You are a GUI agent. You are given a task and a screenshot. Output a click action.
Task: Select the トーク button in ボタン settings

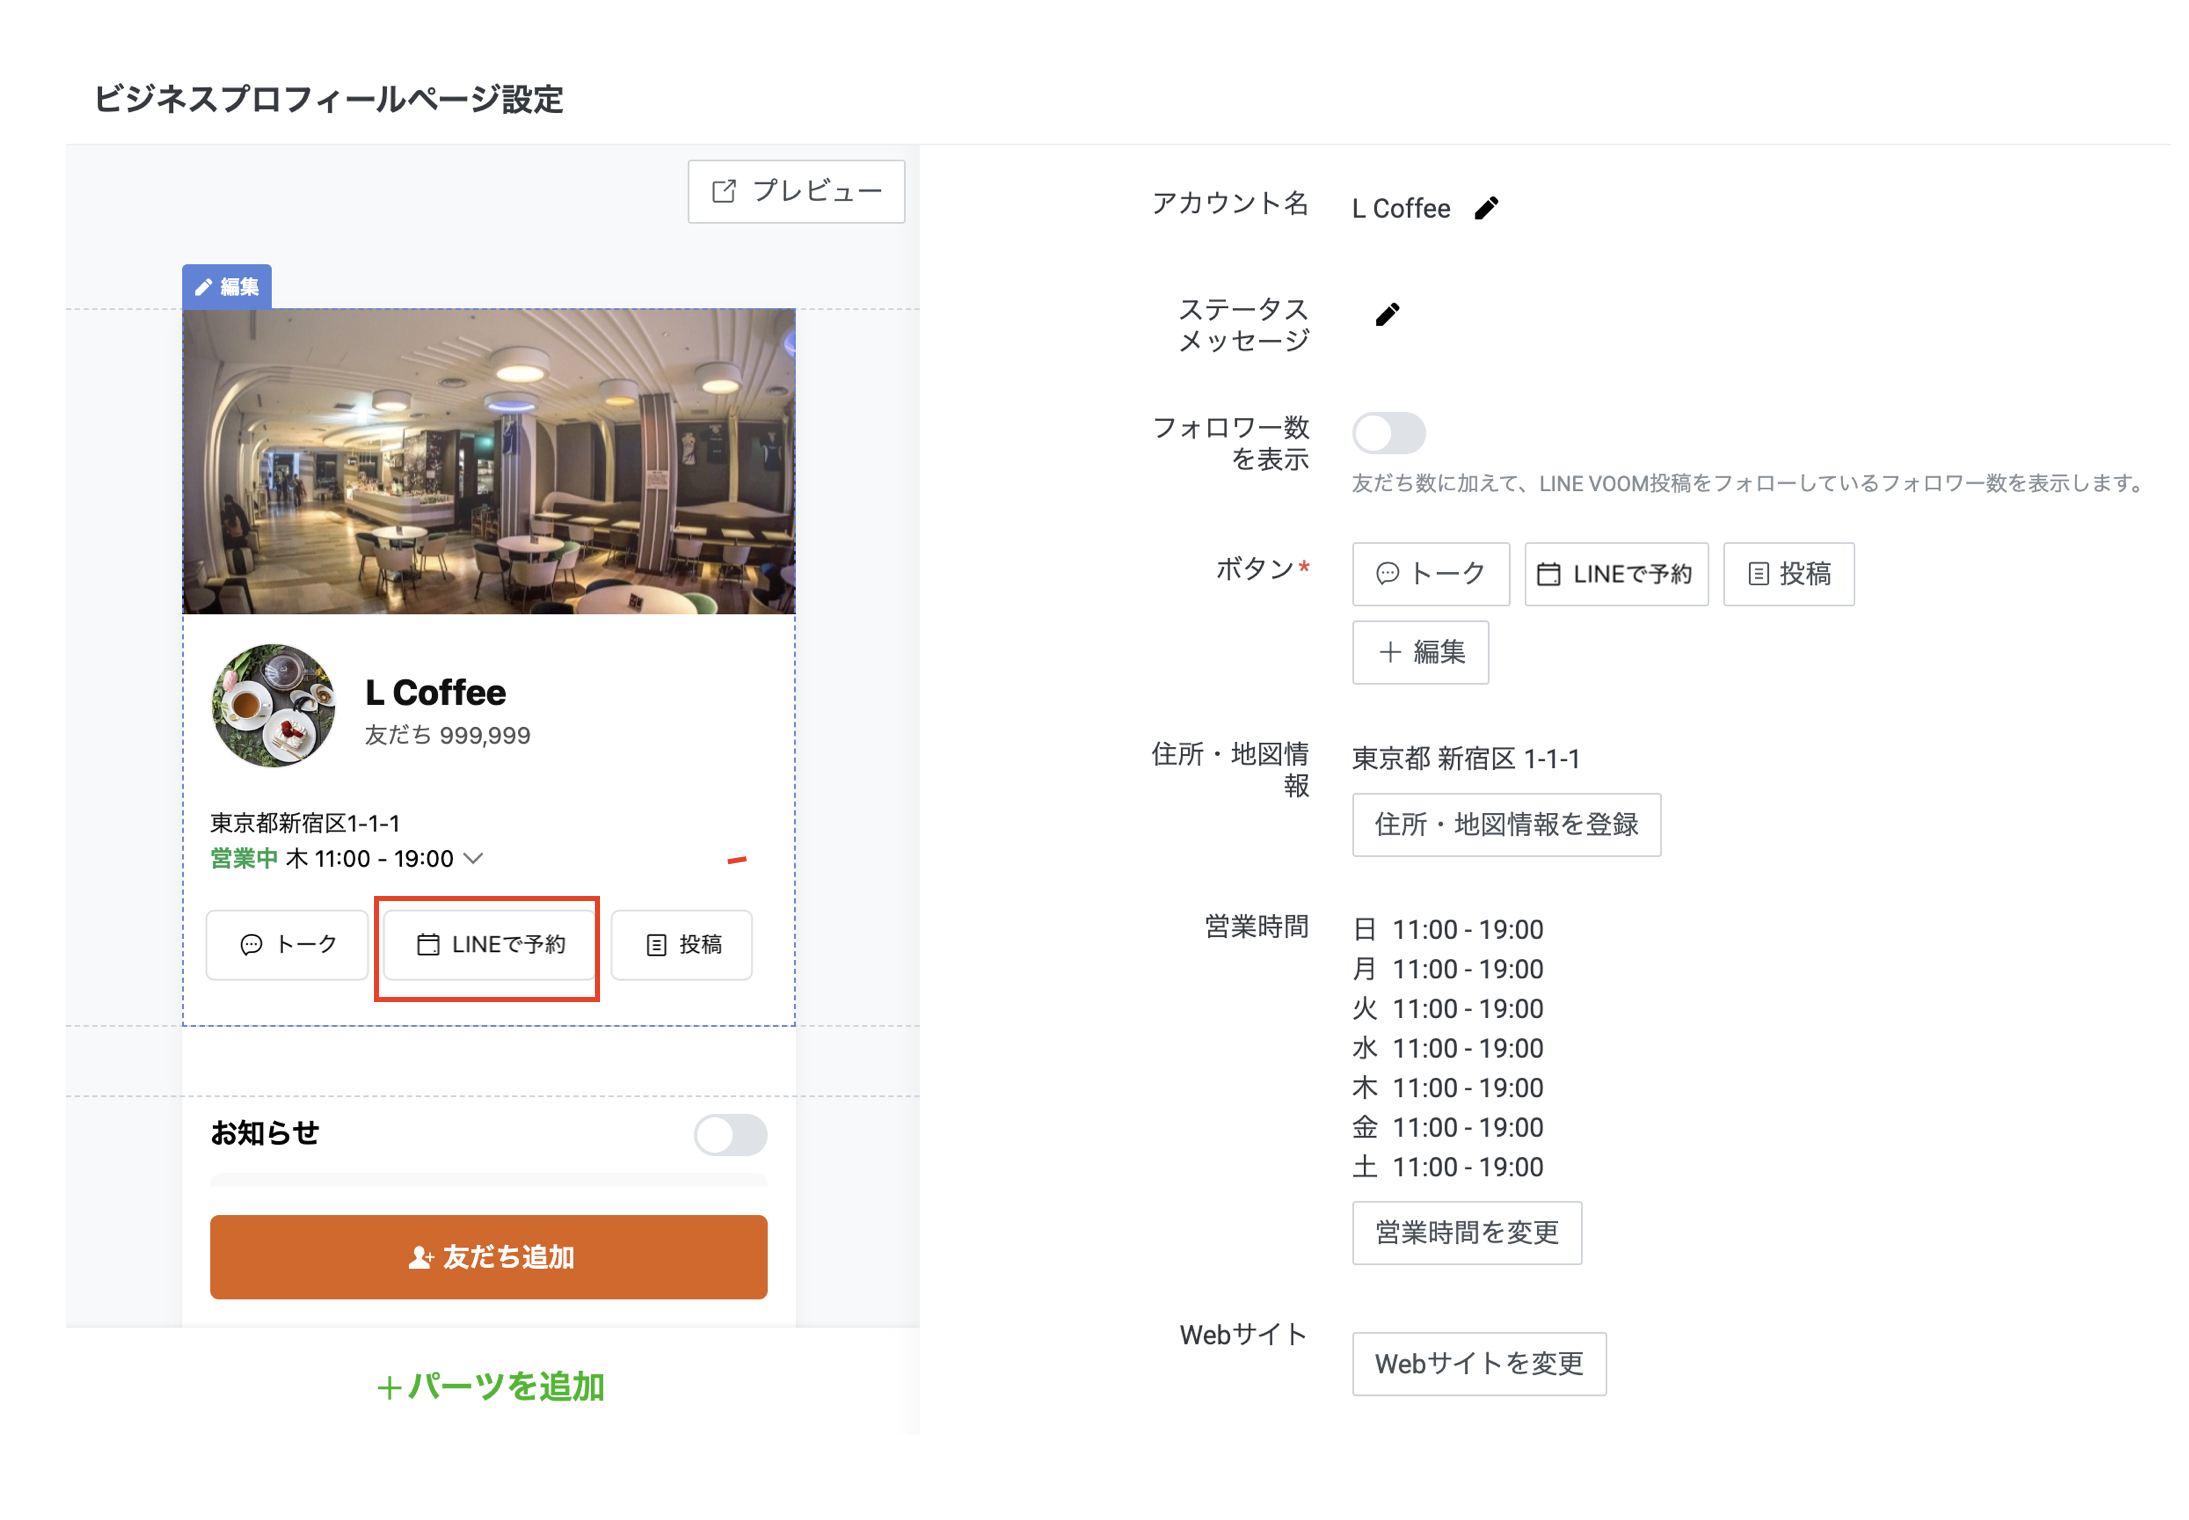(x=1430, y=574)
